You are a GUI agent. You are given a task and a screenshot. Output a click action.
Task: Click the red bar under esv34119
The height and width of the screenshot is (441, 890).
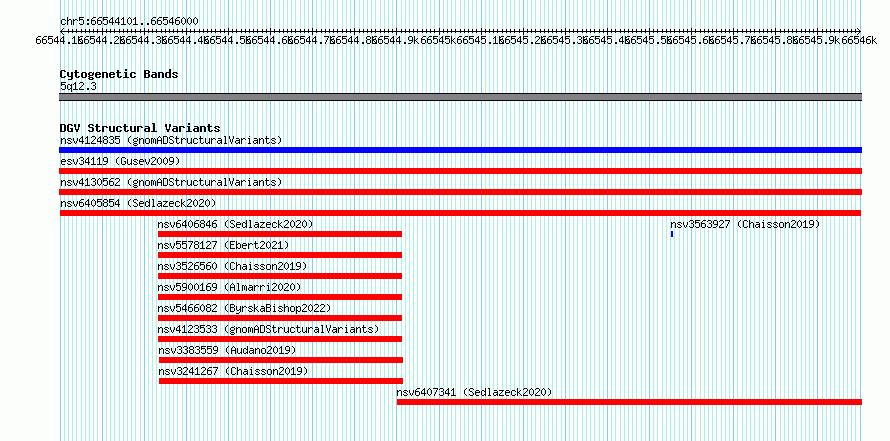point(460,171)
